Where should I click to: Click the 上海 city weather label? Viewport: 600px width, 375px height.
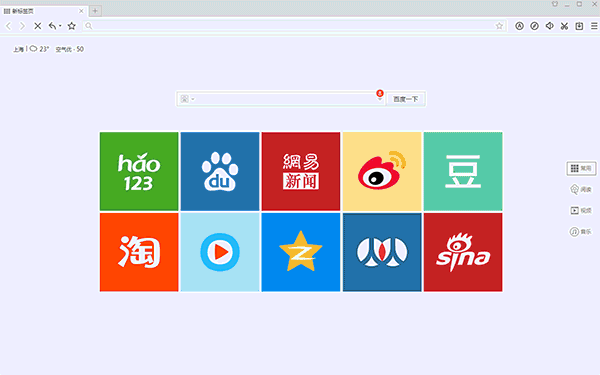[x=18, y=49]
